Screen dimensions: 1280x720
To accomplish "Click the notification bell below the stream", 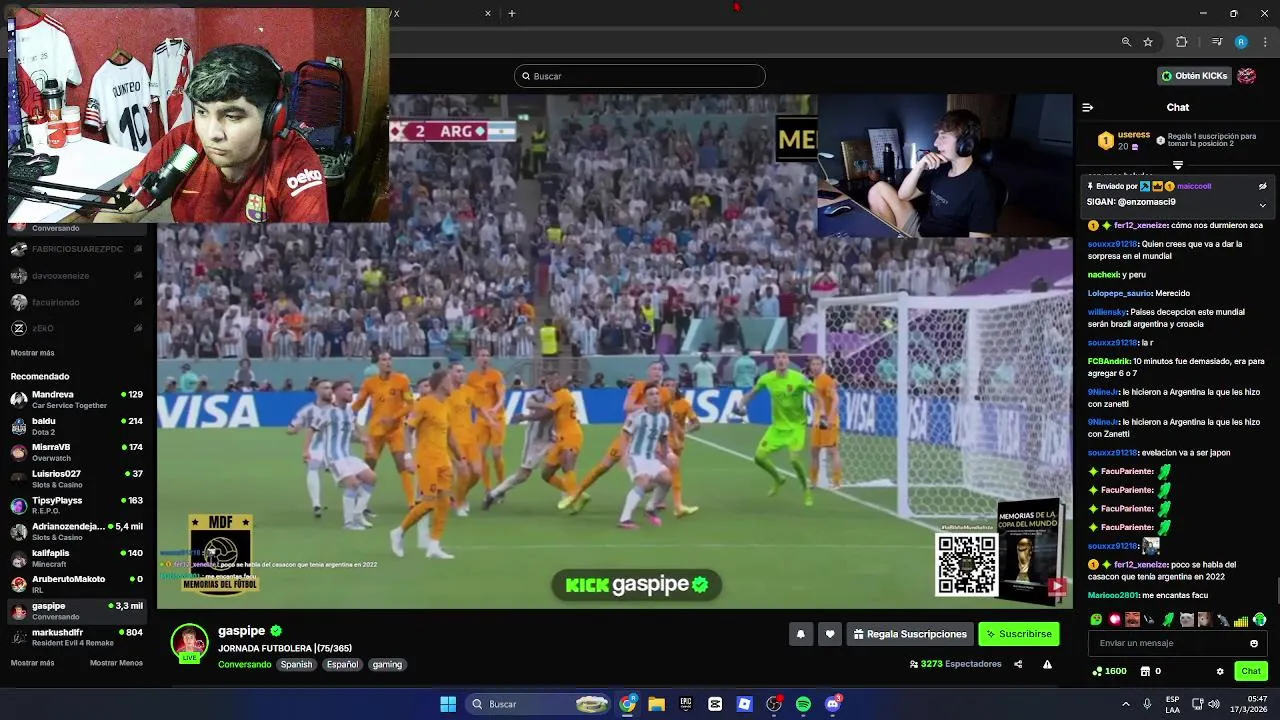I will 800,634.
